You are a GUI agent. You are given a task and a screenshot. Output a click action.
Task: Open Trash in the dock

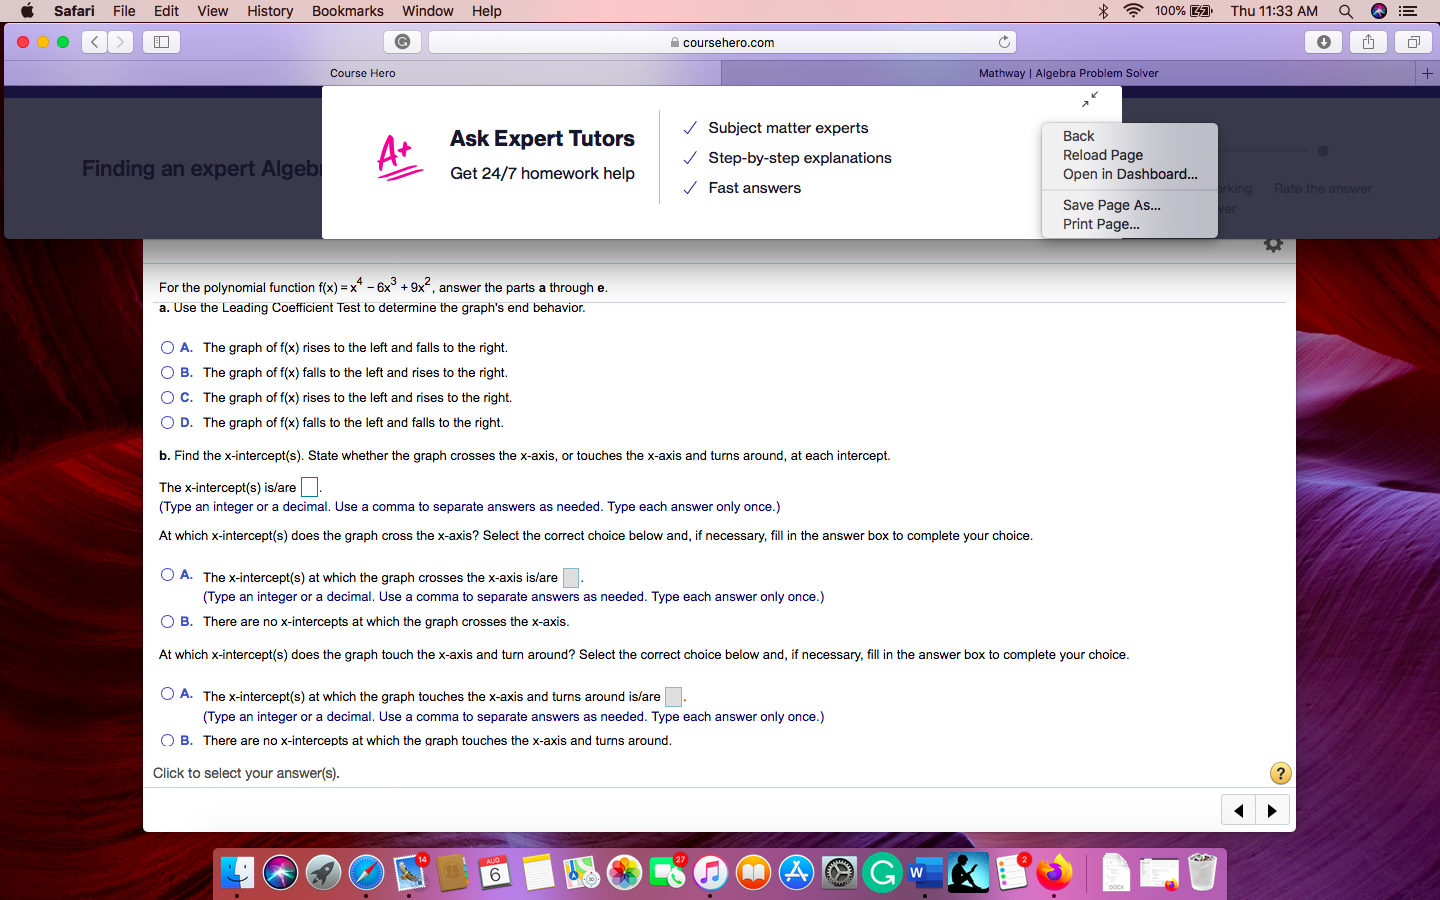tap(1202, 873)
